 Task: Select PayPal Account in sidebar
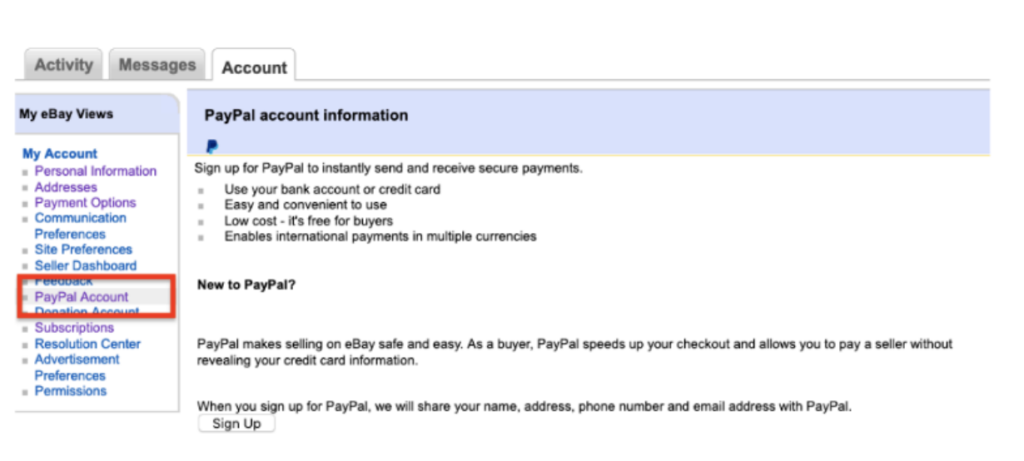[x=81, y=297]
